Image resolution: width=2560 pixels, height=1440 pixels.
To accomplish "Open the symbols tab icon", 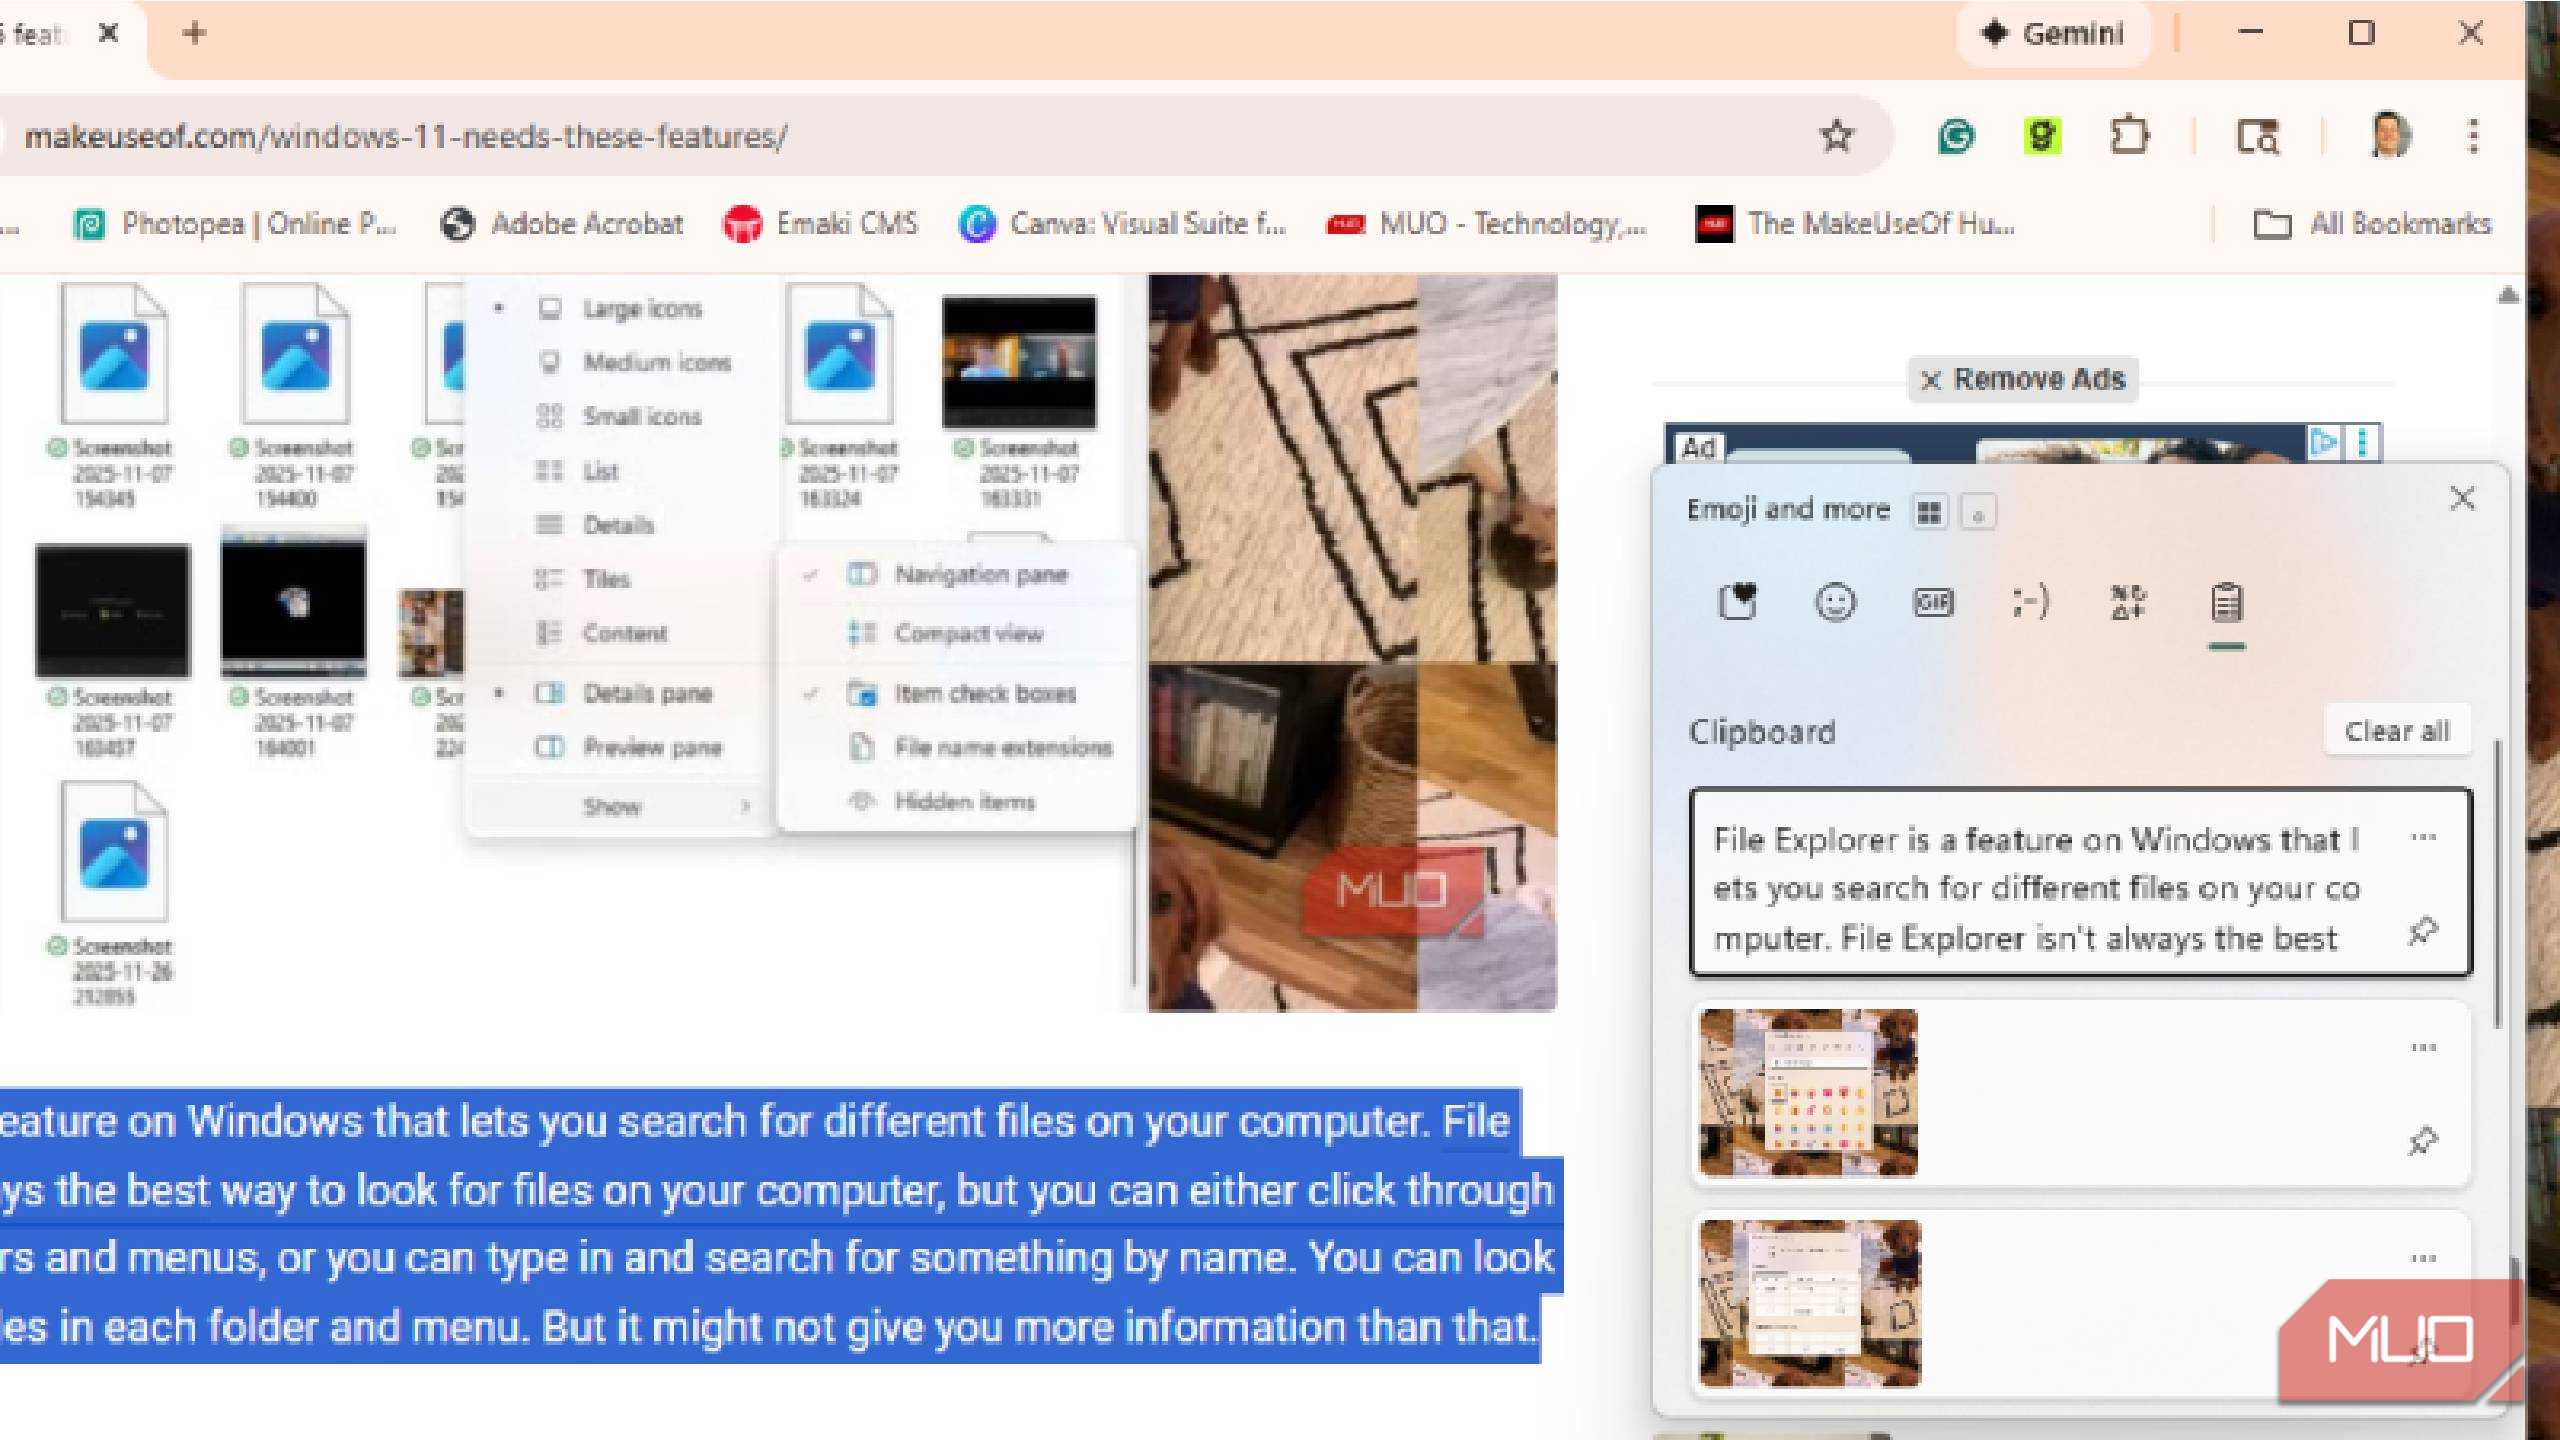I will click(x=2128, y=602).
